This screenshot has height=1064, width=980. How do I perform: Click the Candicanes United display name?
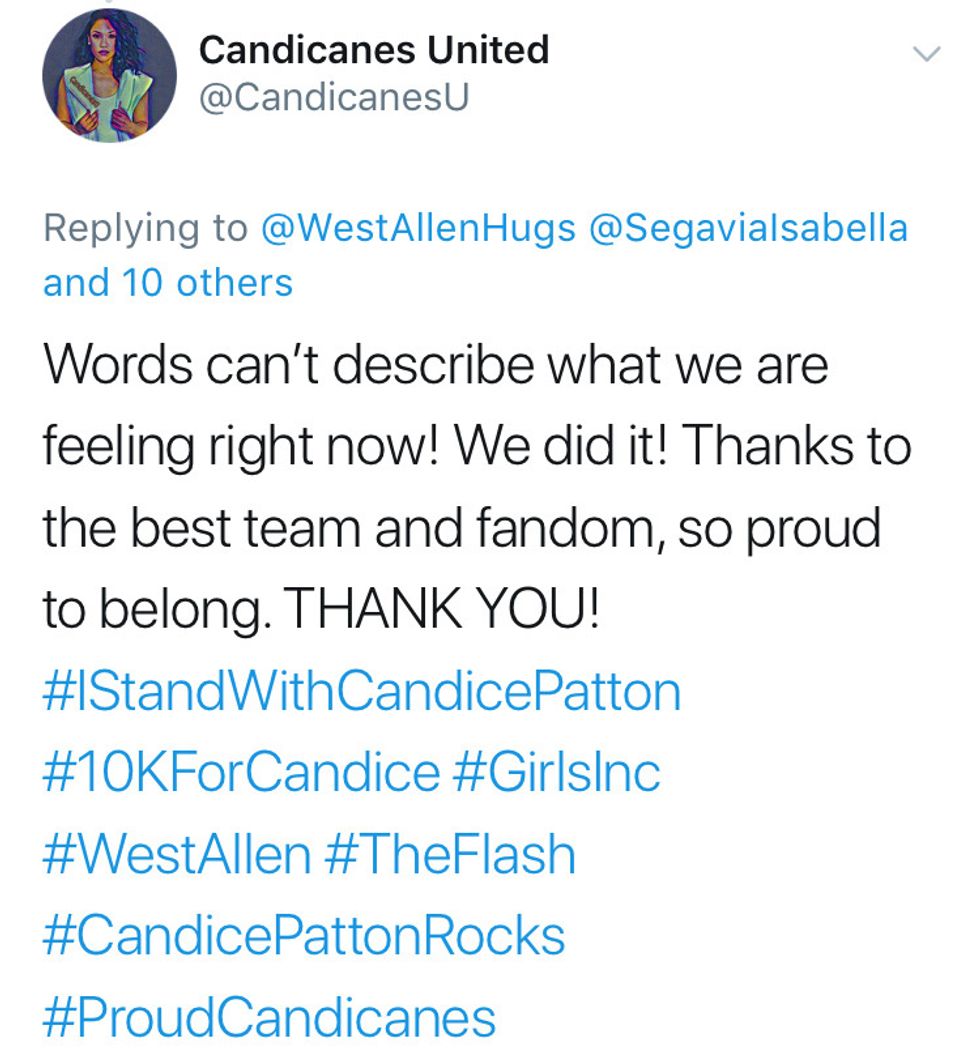374,50
